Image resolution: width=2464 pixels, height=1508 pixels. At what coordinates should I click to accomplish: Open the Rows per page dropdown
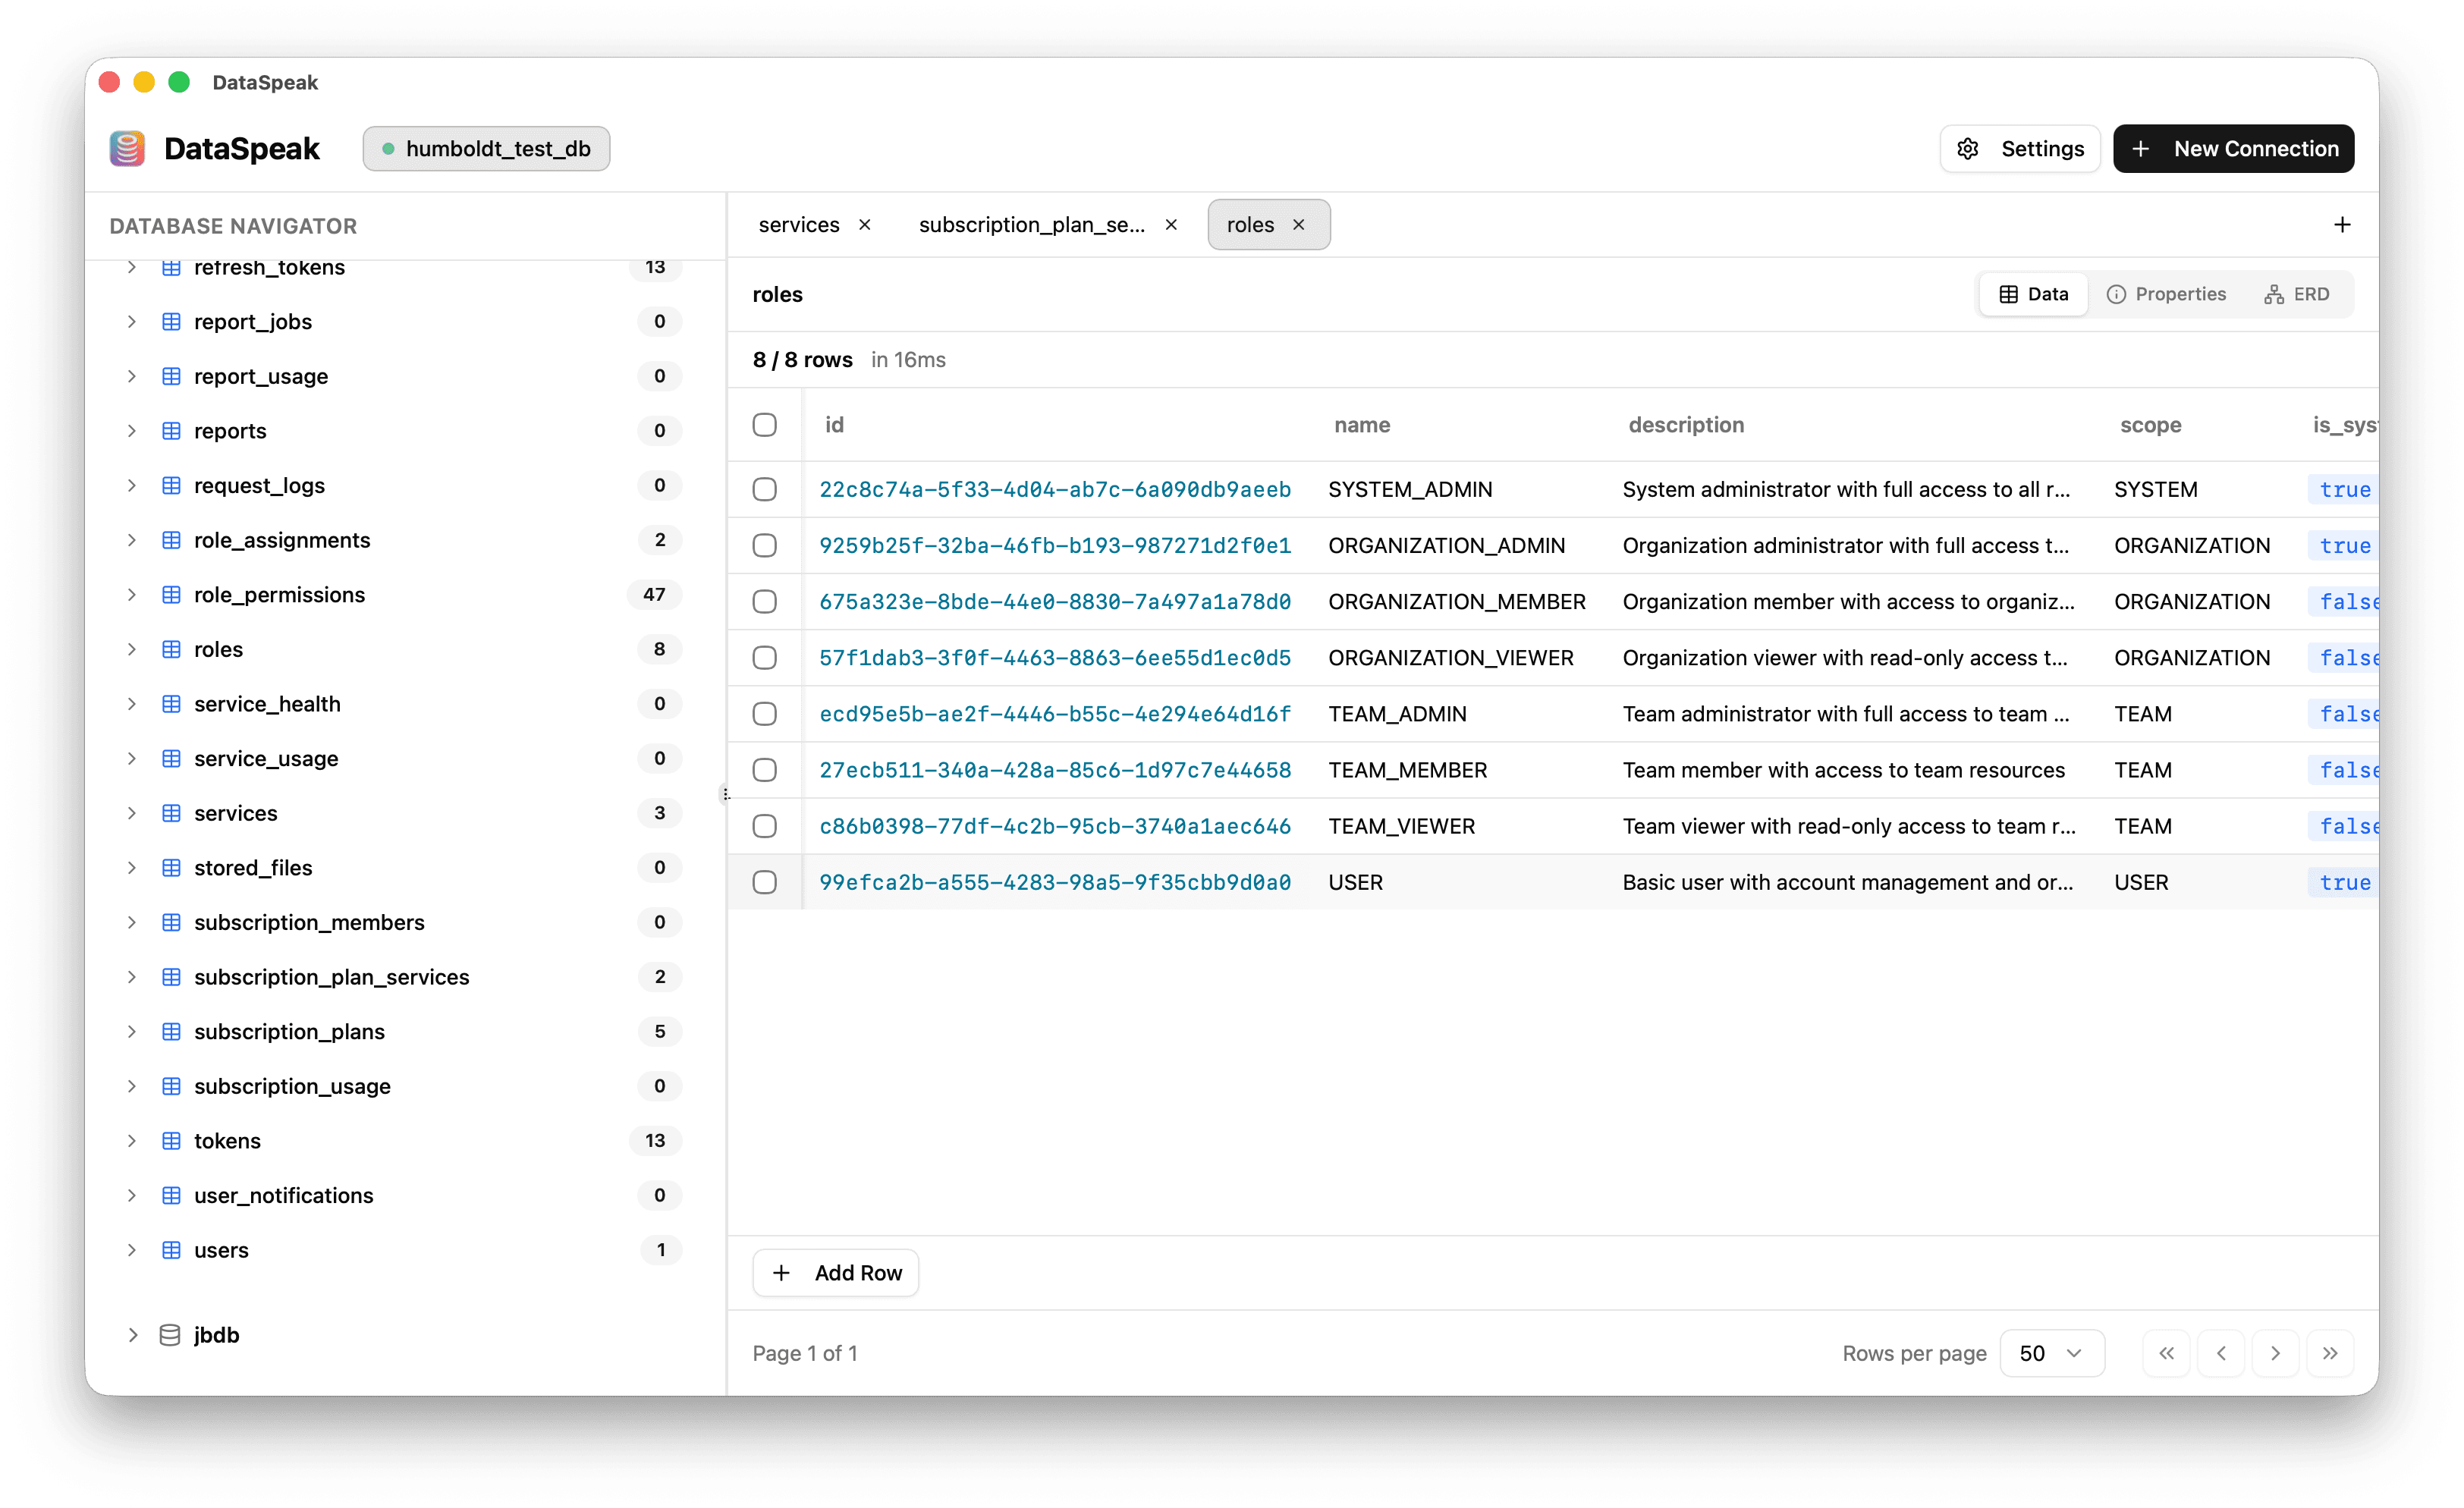(2051, 1352)
